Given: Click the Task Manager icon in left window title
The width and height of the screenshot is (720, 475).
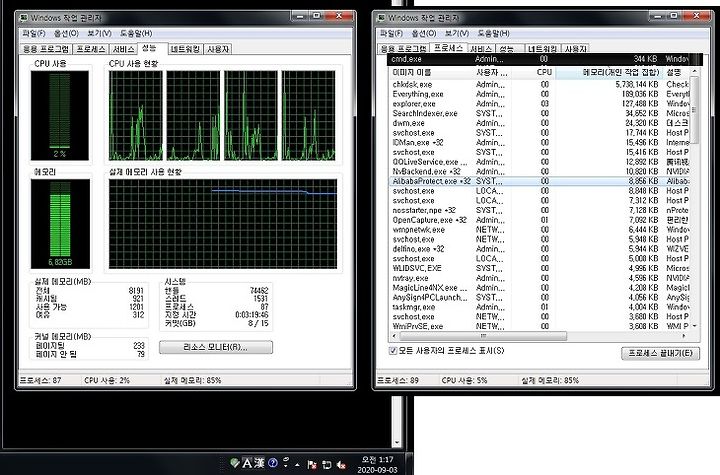Looking at the screenshot, I should pyautogui.click(x=23, y=18).
